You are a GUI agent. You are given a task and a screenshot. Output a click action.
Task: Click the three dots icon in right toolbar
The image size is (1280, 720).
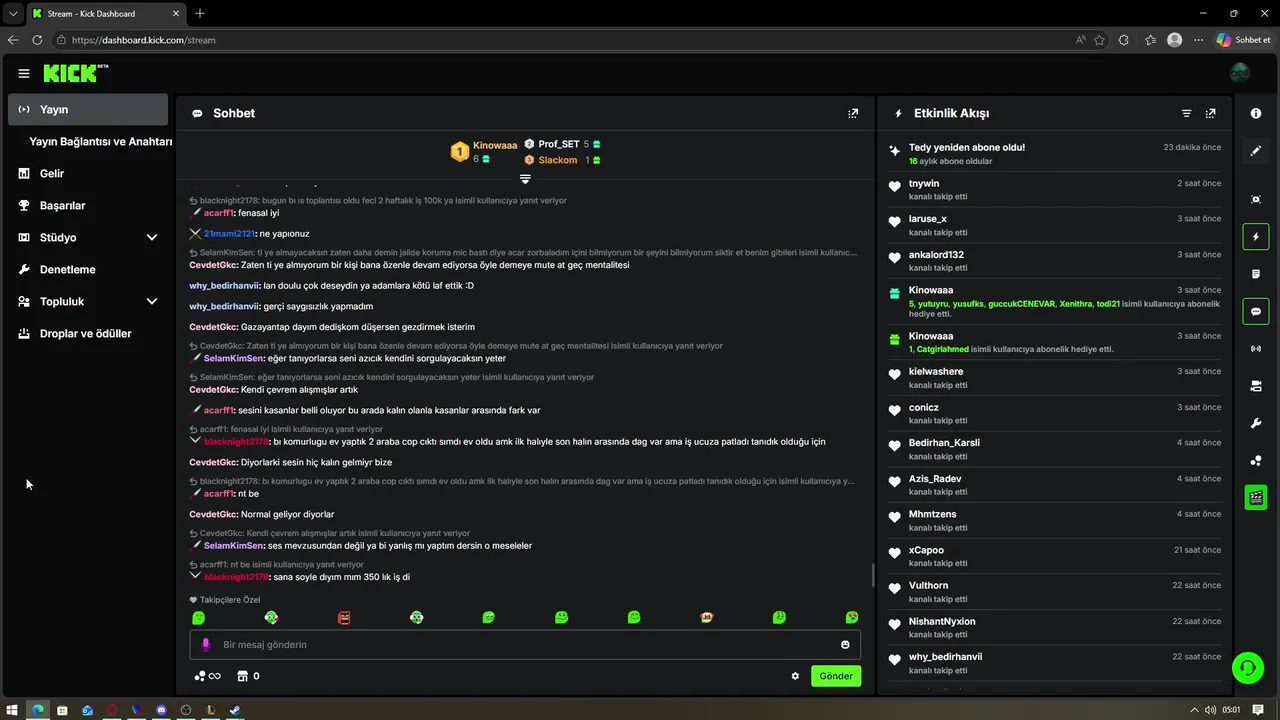tap(1256, 461)
